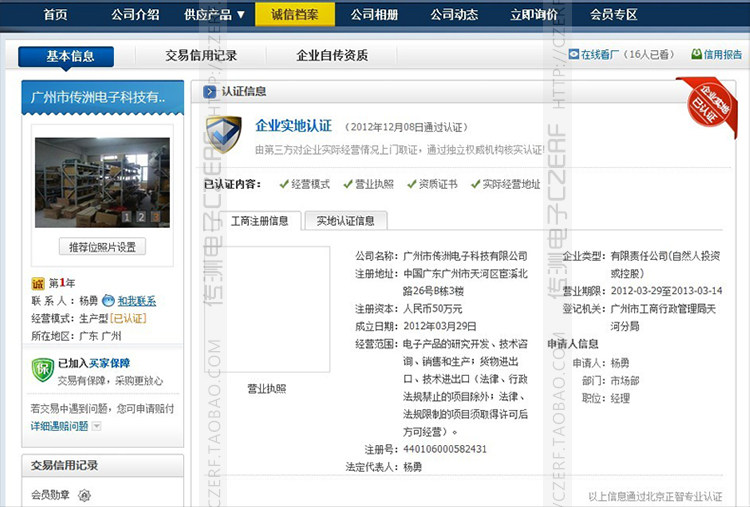Click the 以上信息通过北京正智专业认证 footer note
This screenshot has height=507, width=750.
pos(655,496)
